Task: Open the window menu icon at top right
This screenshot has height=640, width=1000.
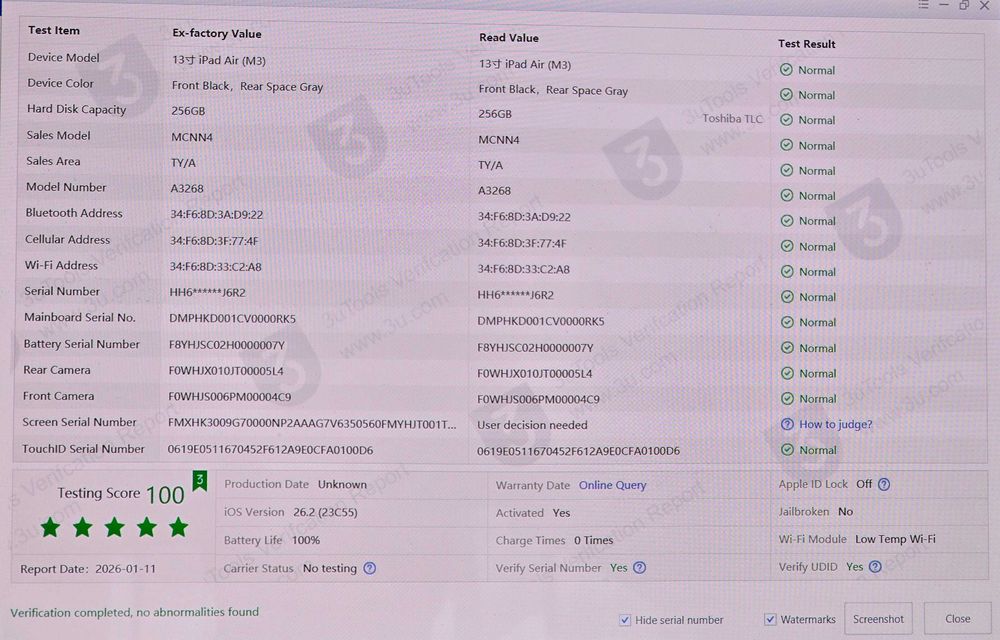Action: pos(923,4)
